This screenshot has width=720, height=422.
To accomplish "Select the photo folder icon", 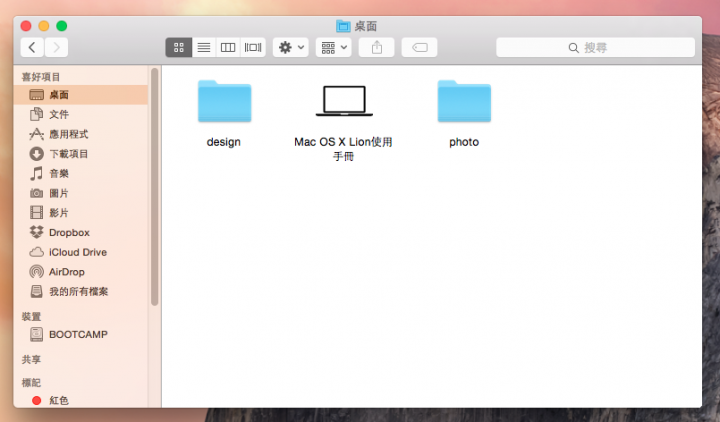I will (464, 101).
